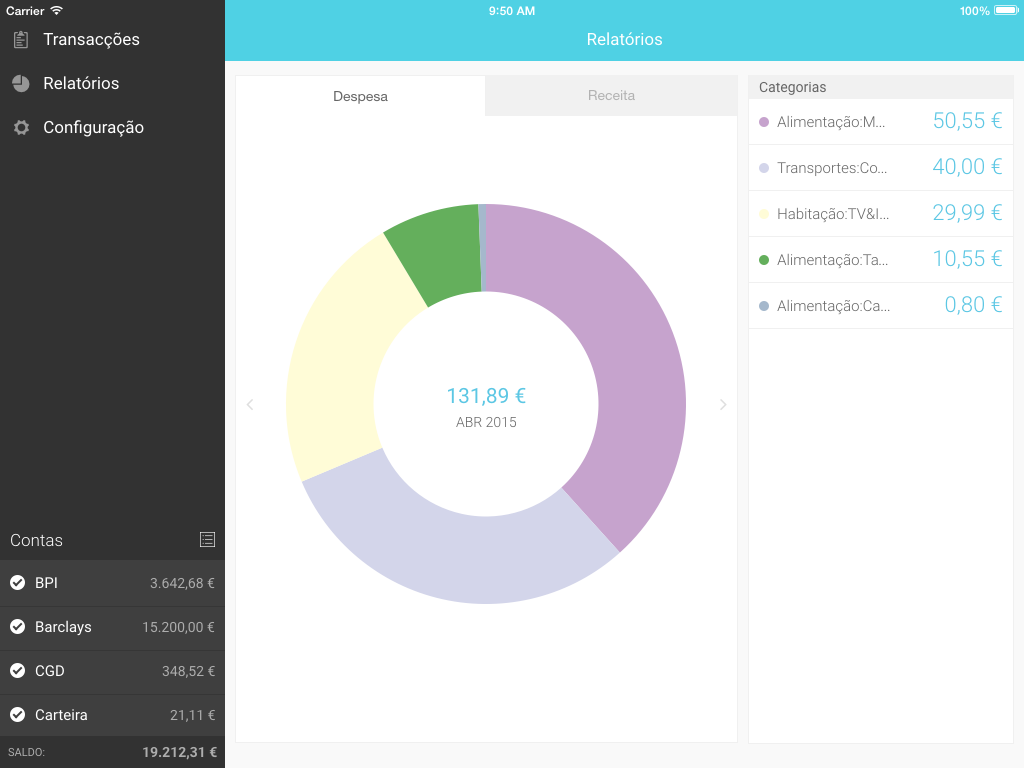Screen dimensions: 1024x768
Task: Click the Wi-Fi icon in status bar
Action: tap(56, 11)
